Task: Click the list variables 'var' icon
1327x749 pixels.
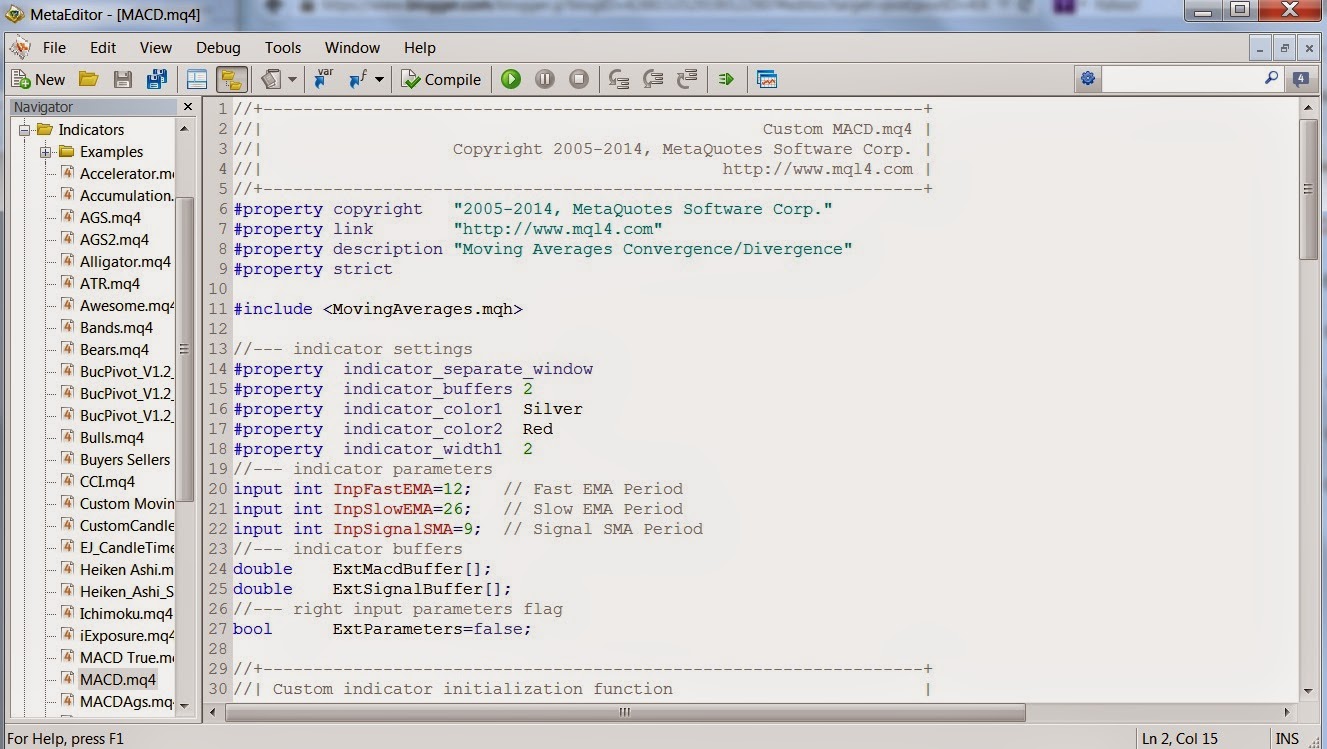Action: (324, 79)
